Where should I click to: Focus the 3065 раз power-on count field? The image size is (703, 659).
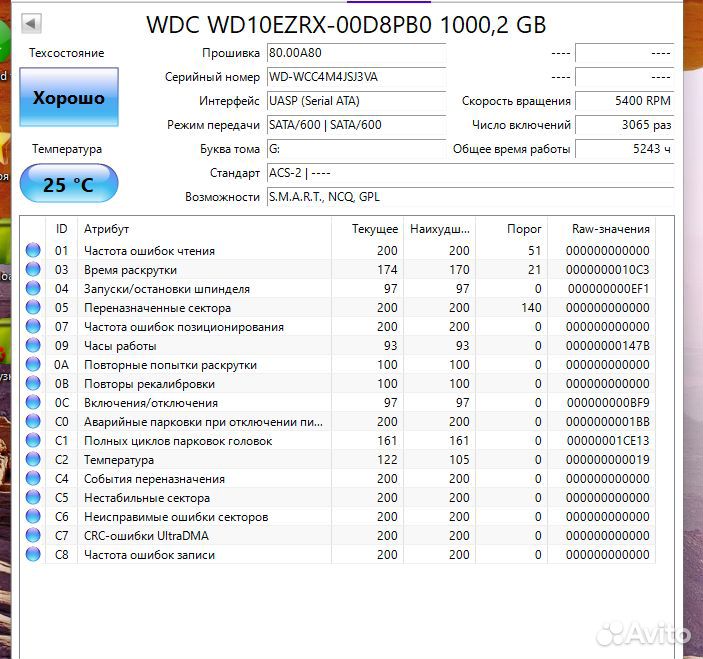coord(625,125)
